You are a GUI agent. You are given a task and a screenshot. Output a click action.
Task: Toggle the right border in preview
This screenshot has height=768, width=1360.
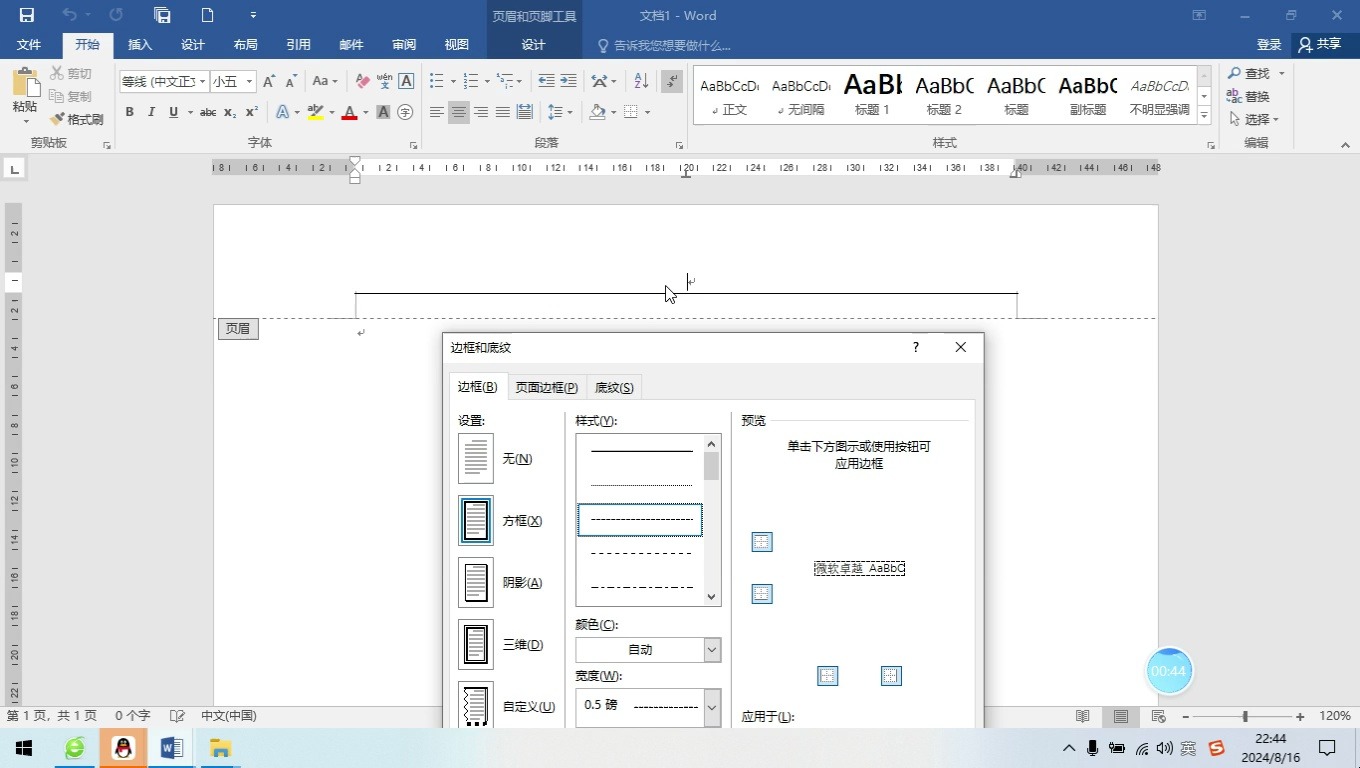pyautogui.click(x=891, y=676)
